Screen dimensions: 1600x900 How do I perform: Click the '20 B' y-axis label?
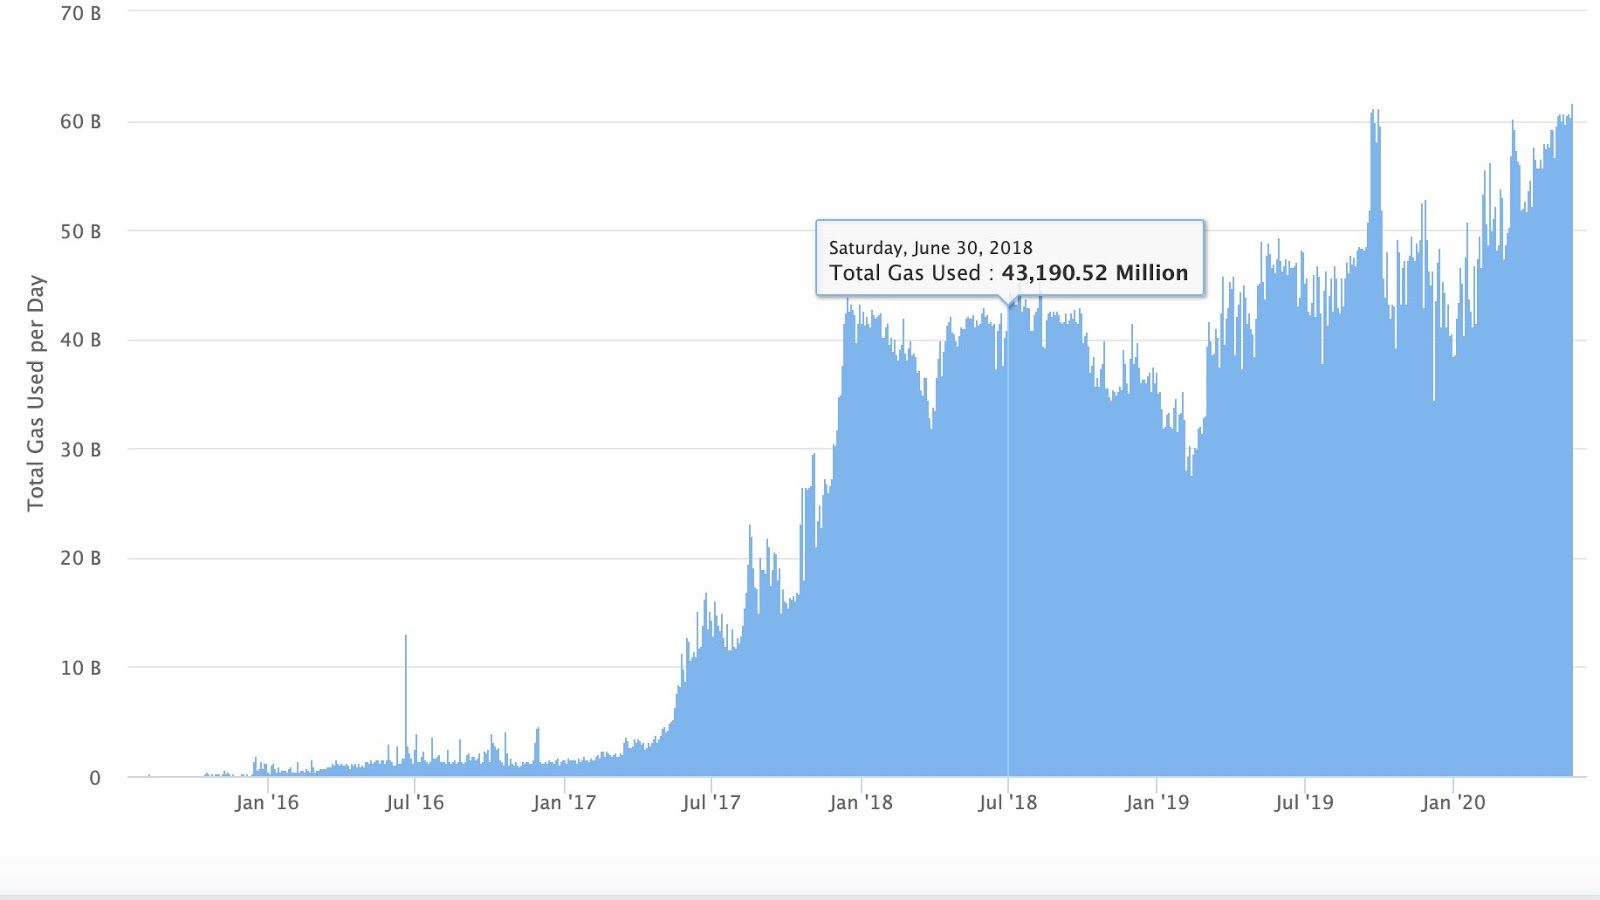pos(80,558)
